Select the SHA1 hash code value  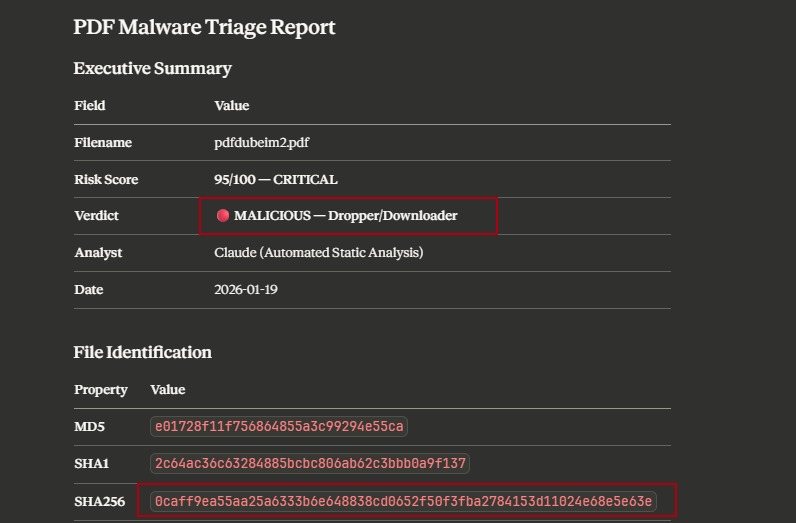pos(310,464)
